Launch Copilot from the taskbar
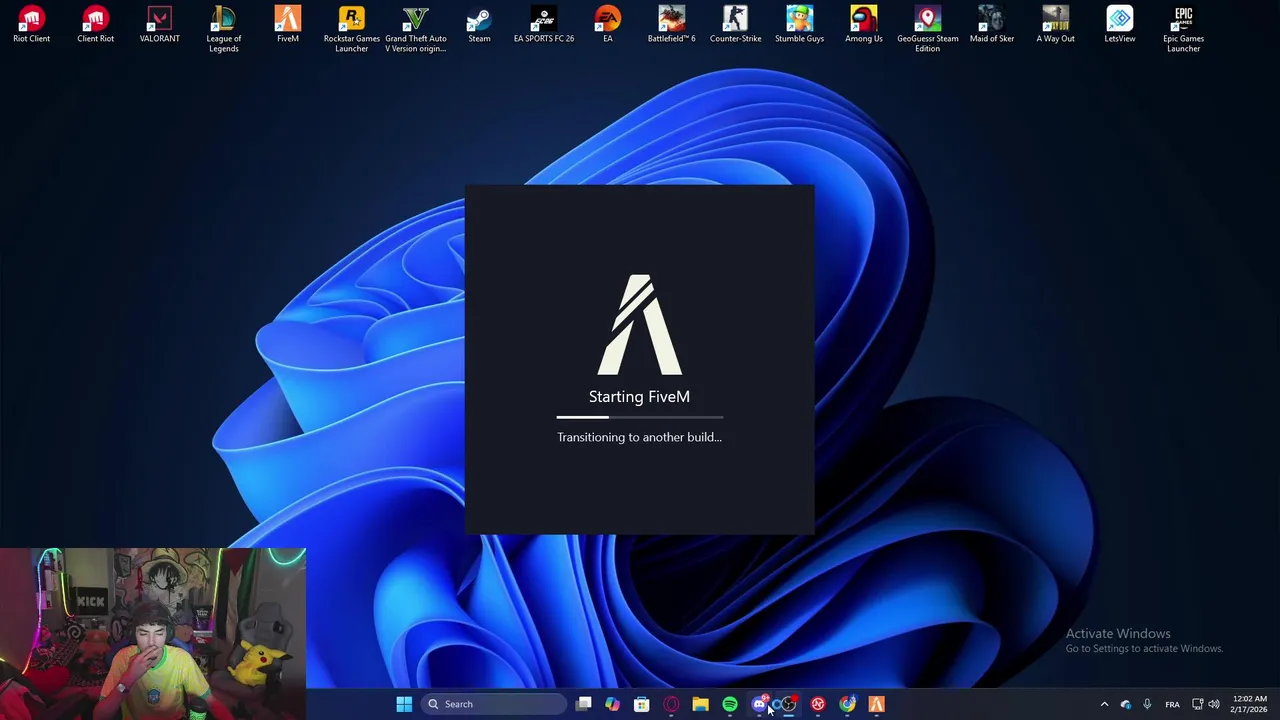This screenshot has width=1280, height=720. [x=612, y=704]
